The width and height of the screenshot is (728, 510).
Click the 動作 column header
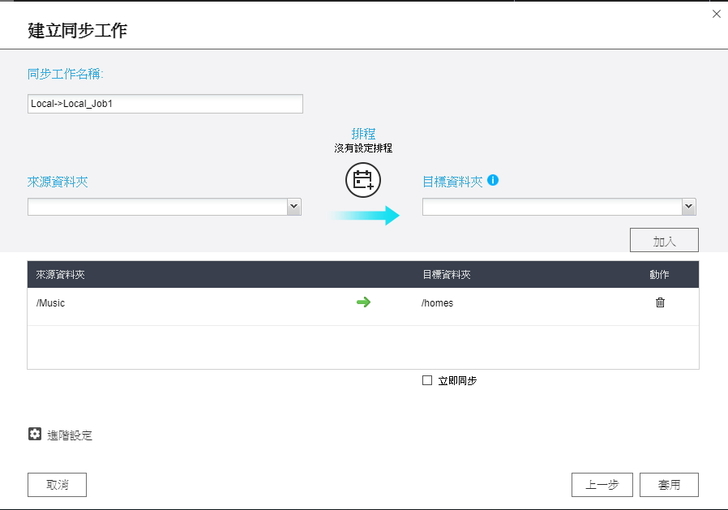coord(659,275)
